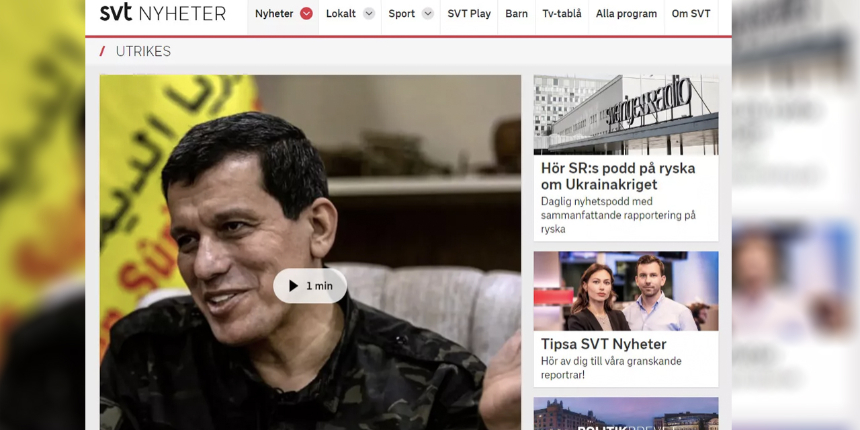This screenshot has height=430, width=860.
Task: Expand the Sport dropdown chevron
Action: coord(428,14)
